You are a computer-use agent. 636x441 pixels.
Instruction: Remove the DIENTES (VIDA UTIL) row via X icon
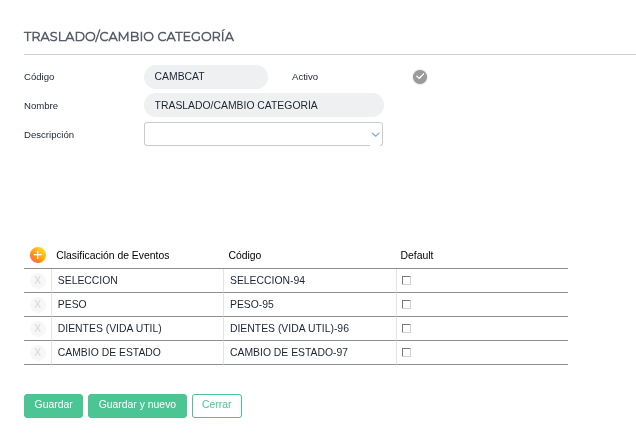pyautogui.click(x=38, y=328)
